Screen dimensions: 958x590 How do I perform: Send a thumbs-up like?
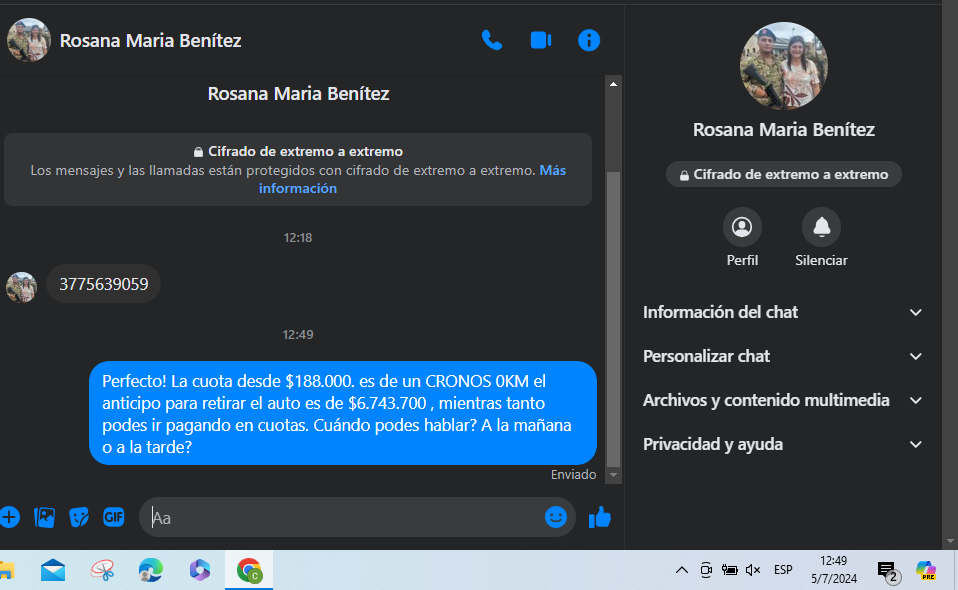600,517
